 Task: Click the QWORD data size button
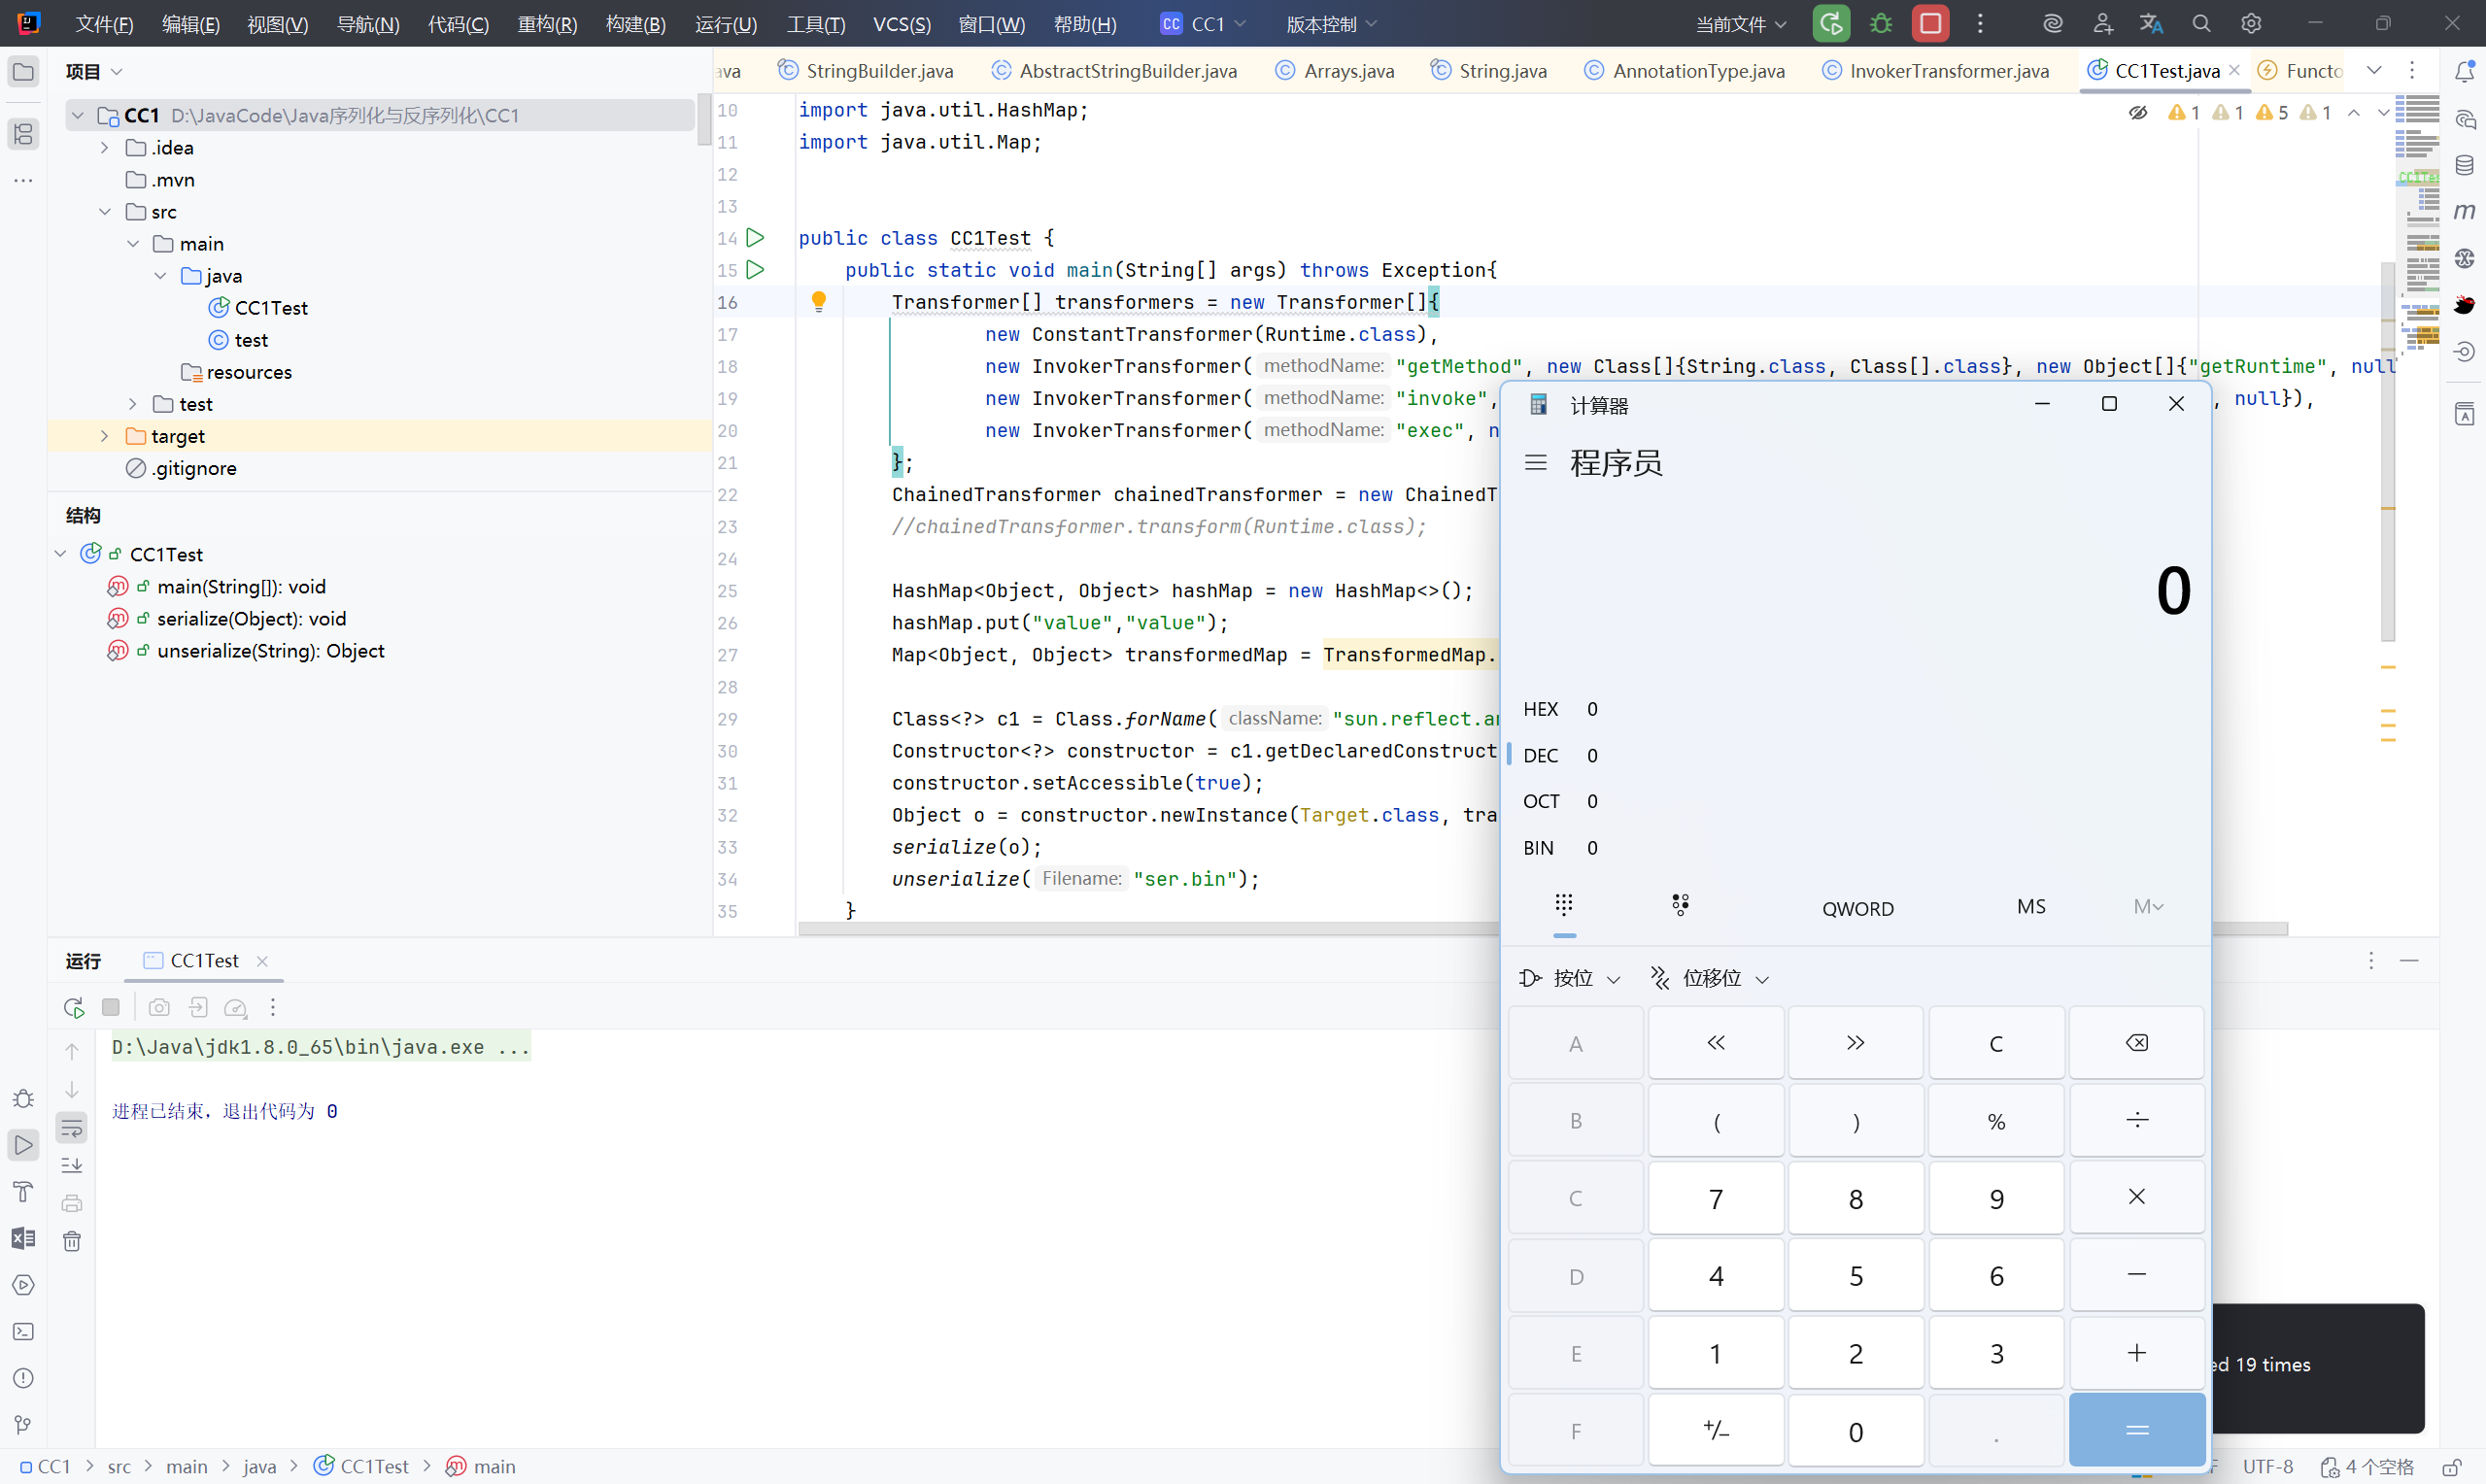[x=1857, y=908]
